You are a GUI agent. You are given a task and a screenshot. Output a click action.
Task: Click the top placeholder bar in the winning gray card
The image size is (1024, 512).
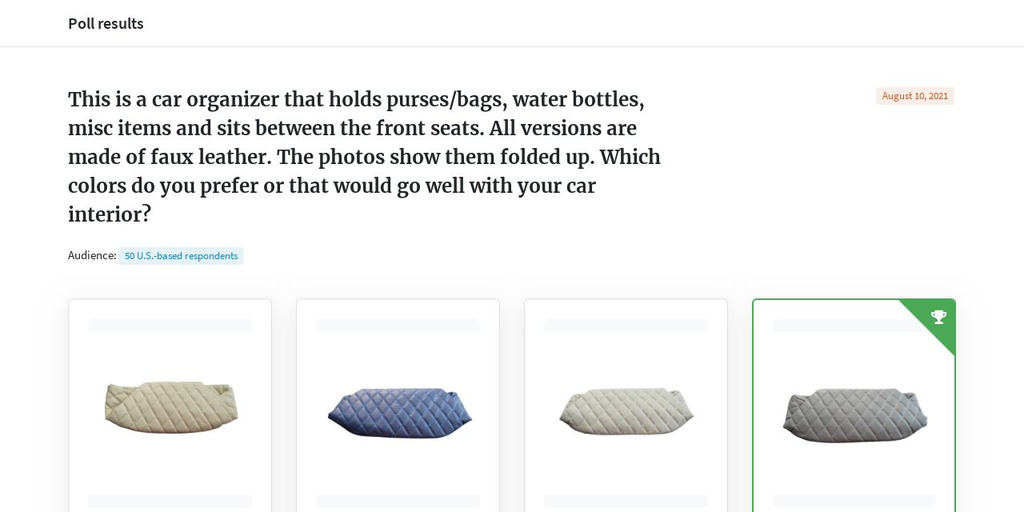842,325
